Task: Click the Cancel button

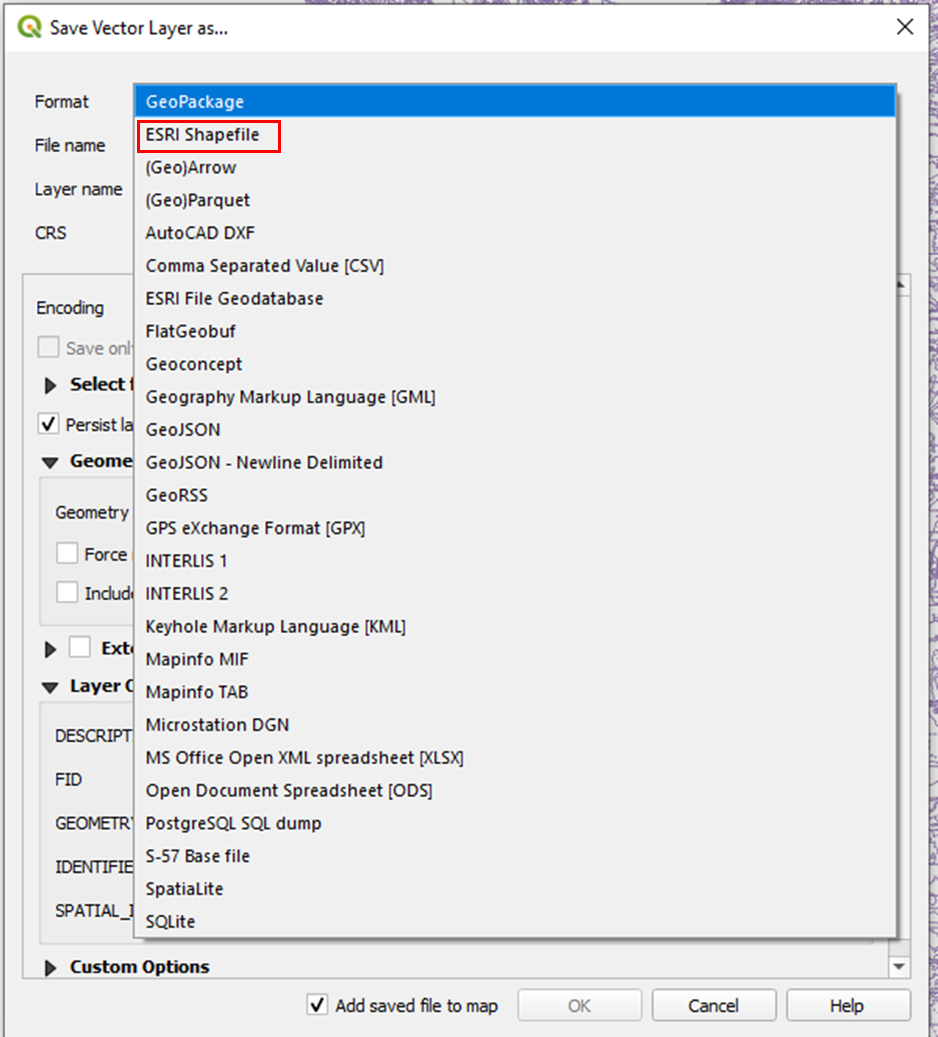Action: point(714,1005)
